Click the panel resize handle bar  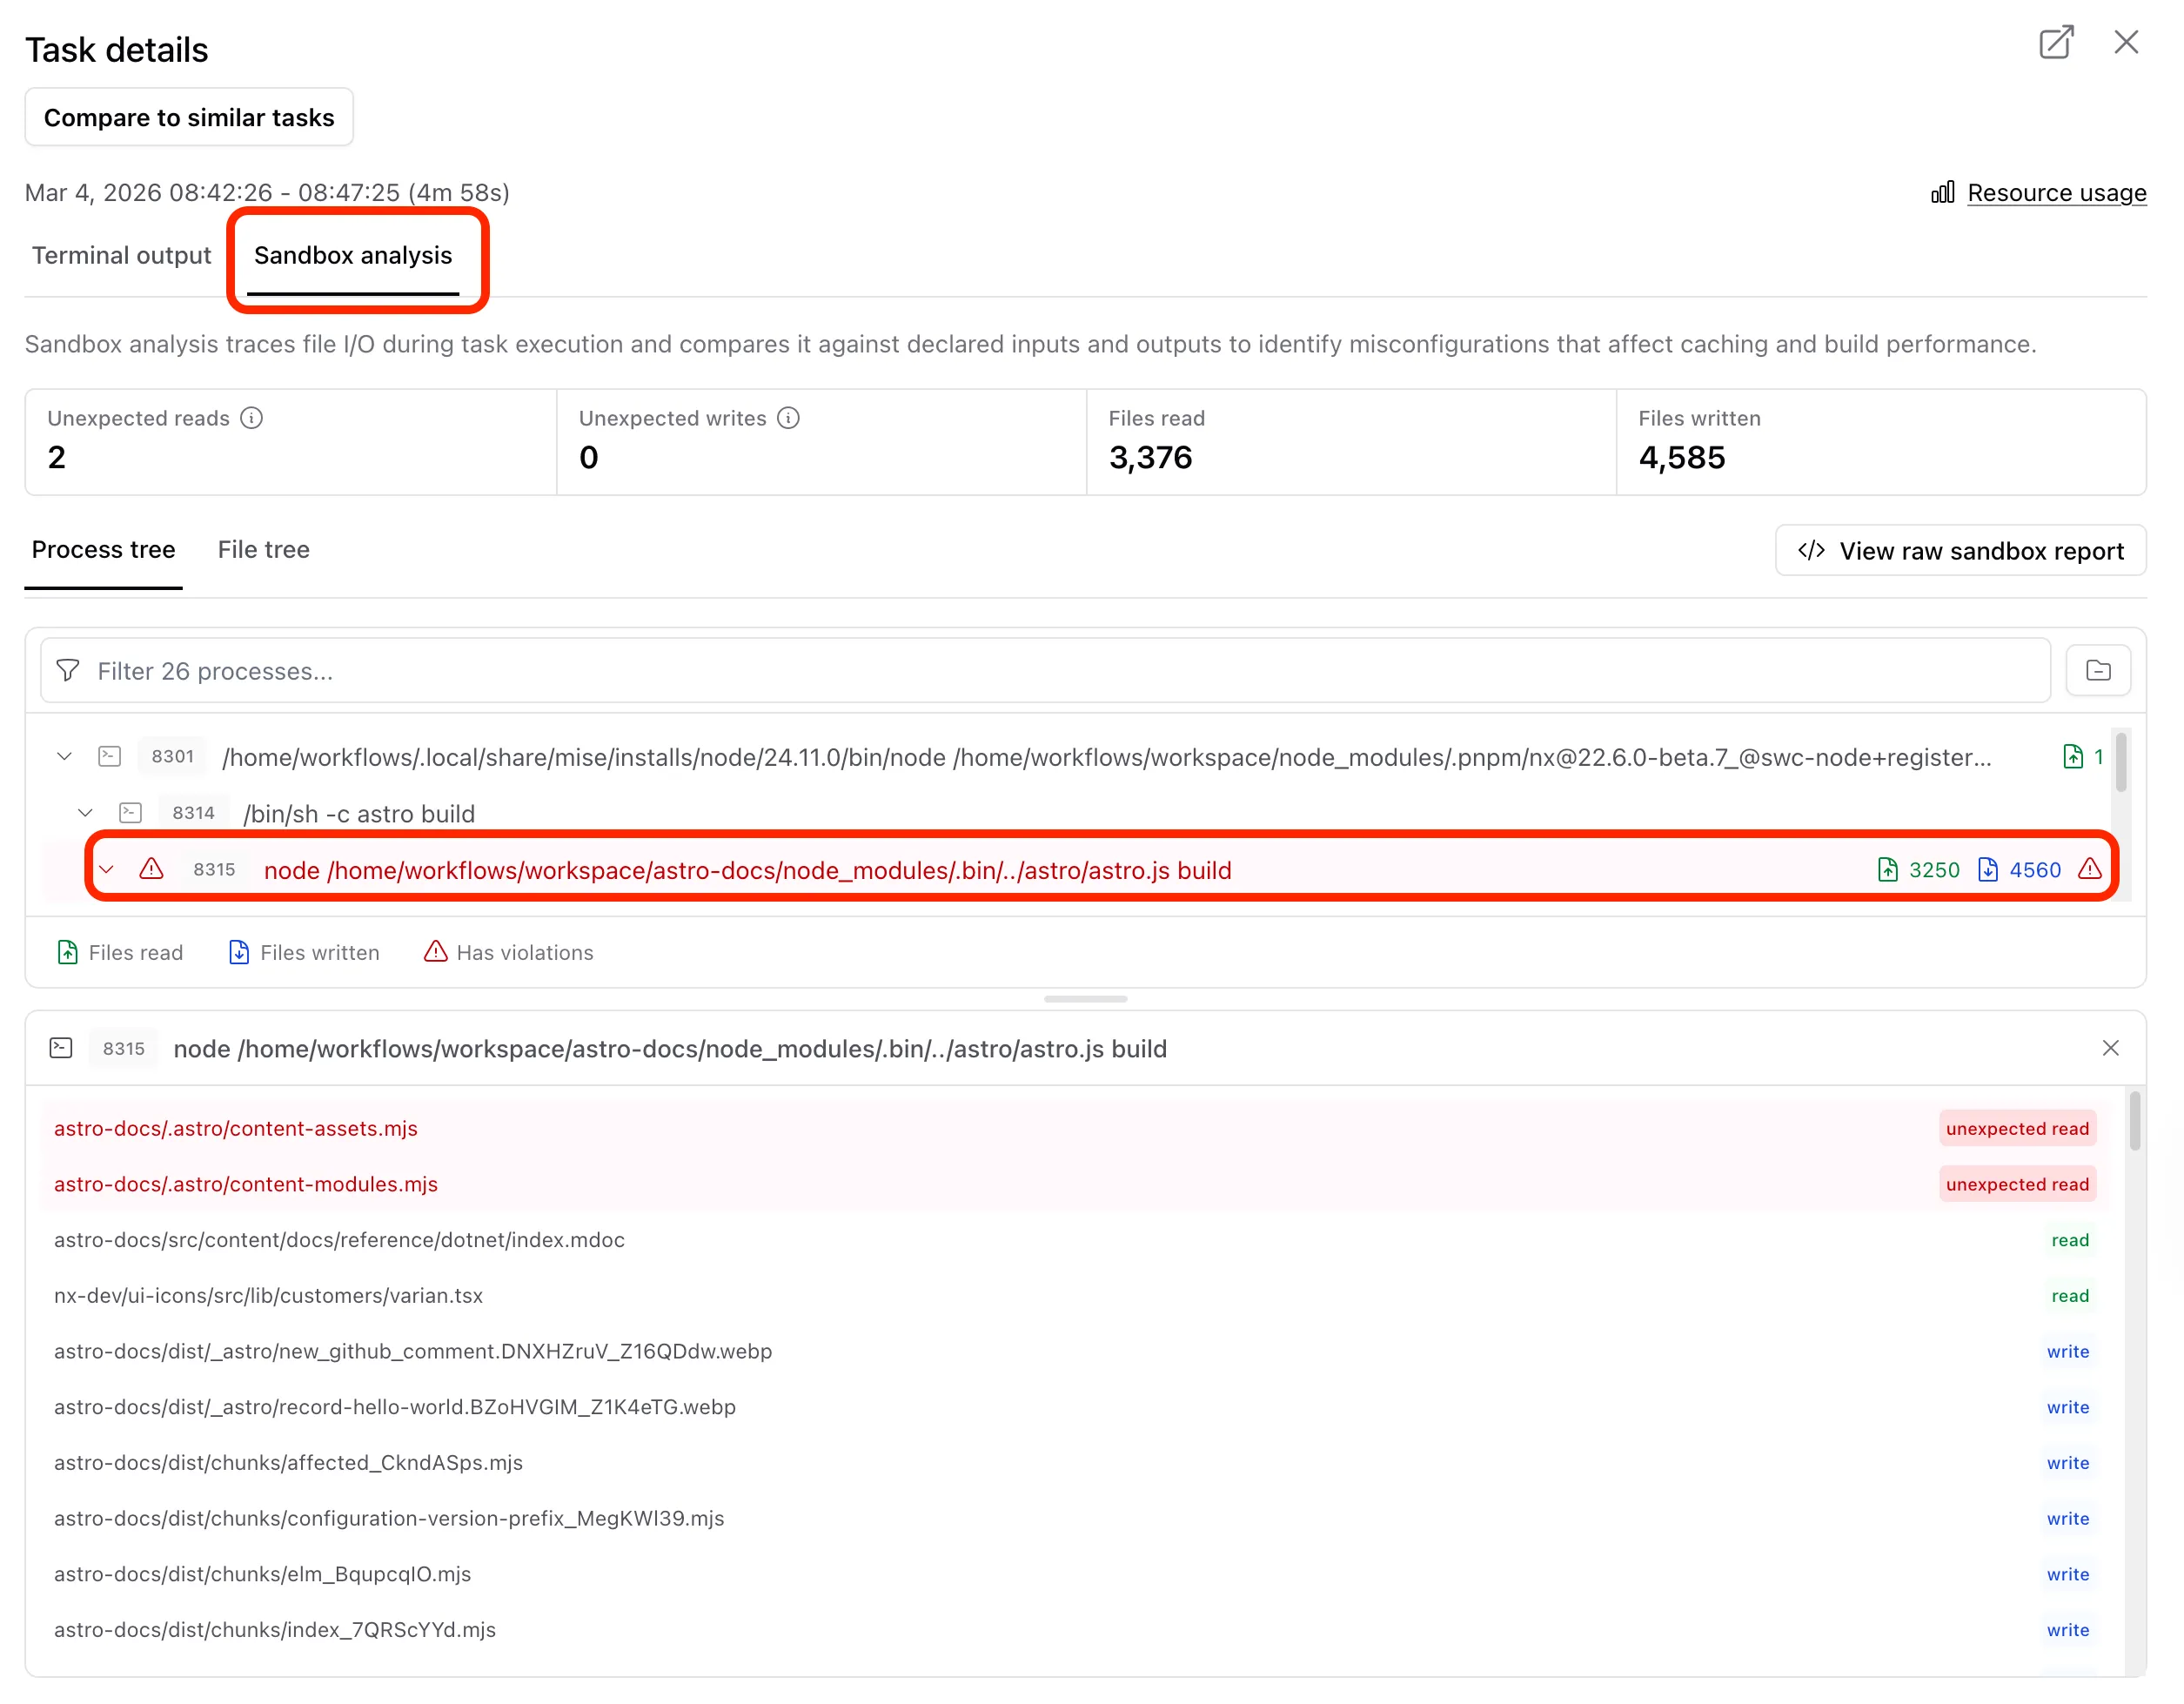(1085, 999)
